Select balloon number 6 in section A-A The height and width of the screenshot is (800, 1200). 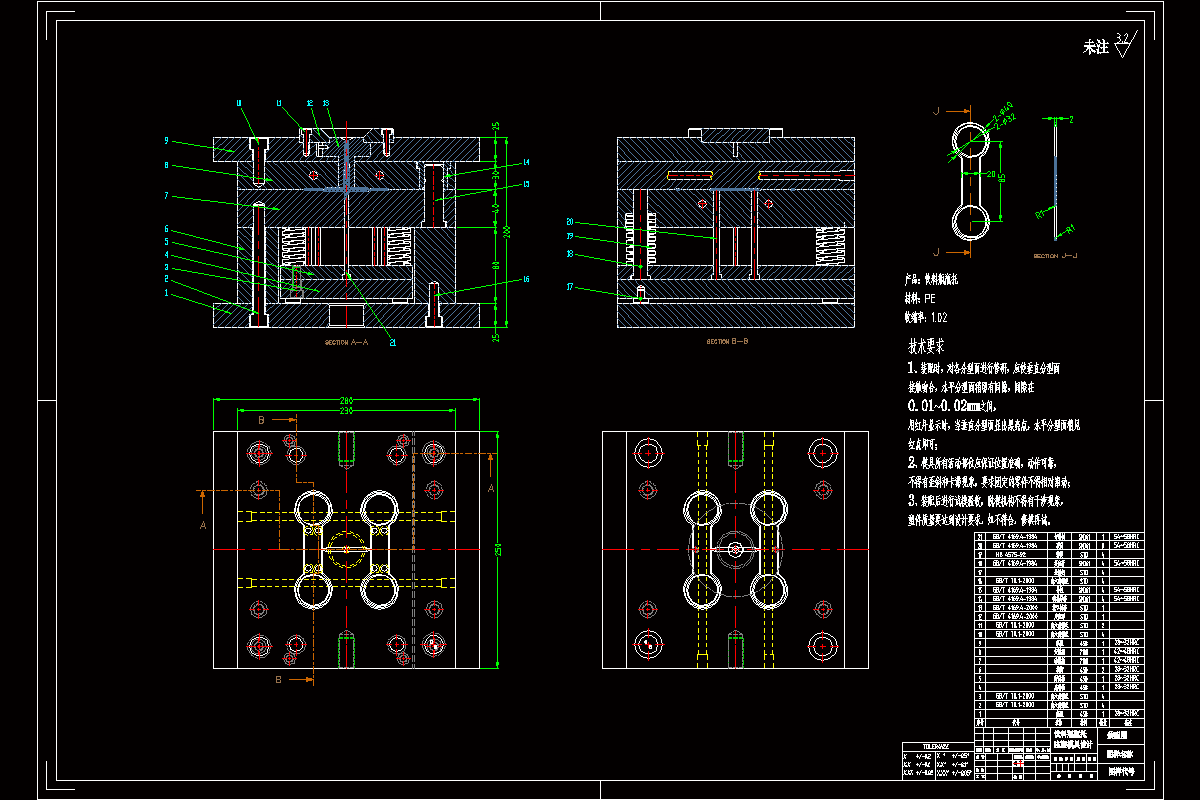[167, 229]
